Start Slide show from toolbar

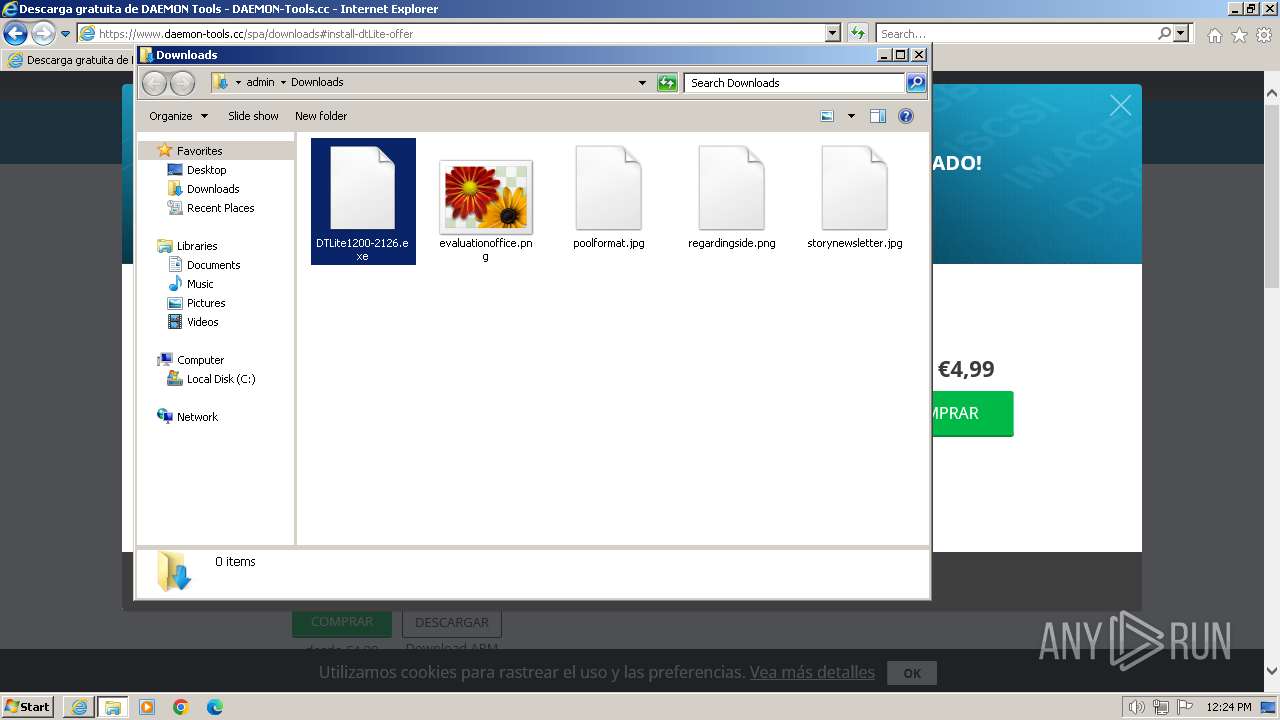coord(253,116)
